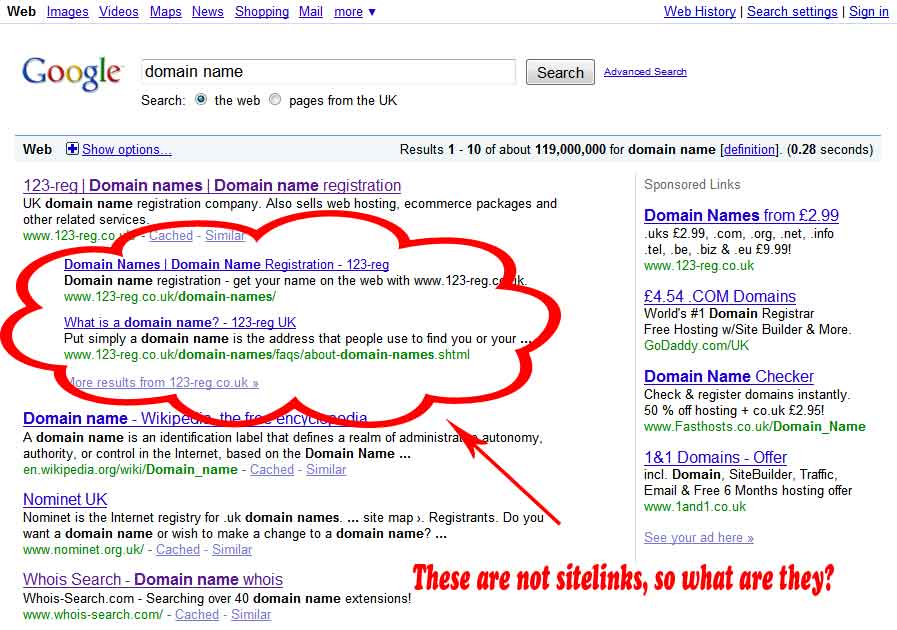Image resolution: width=897 pixels, height=630 pixels.
Task: Open Images tab in top navigation
Action: coord(68,11)
